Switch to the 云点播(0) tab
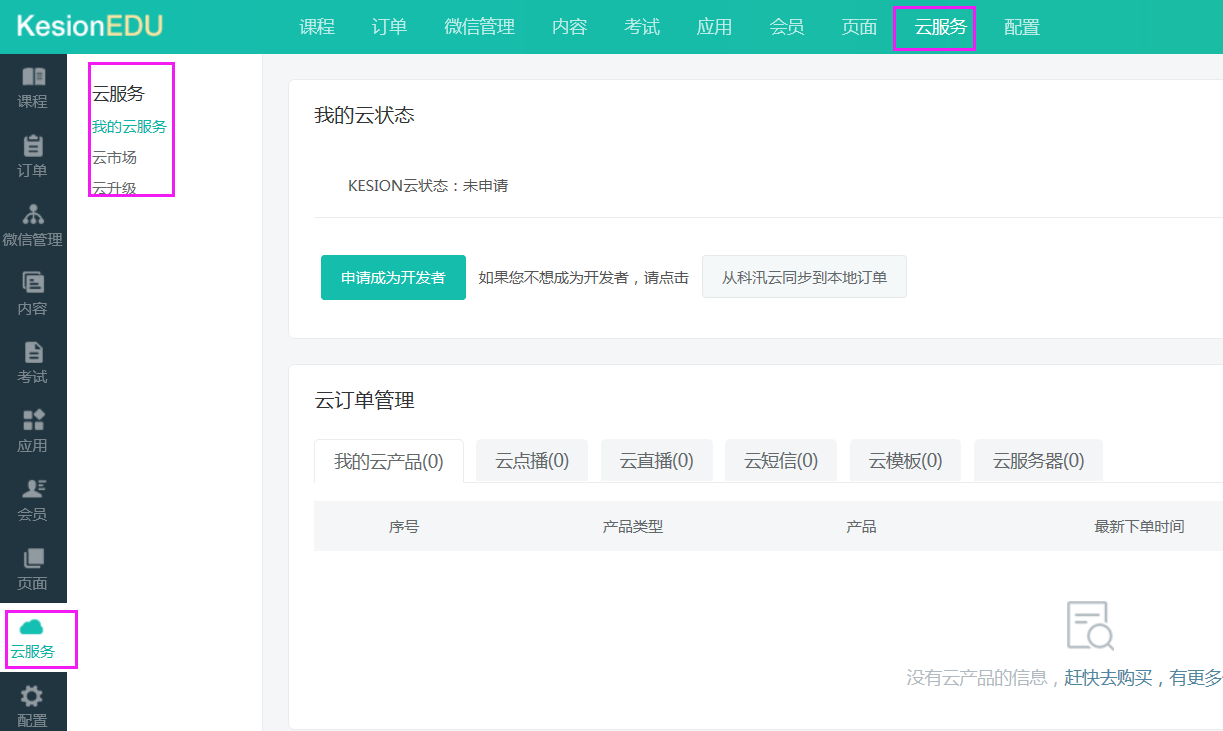 point(532,461)
